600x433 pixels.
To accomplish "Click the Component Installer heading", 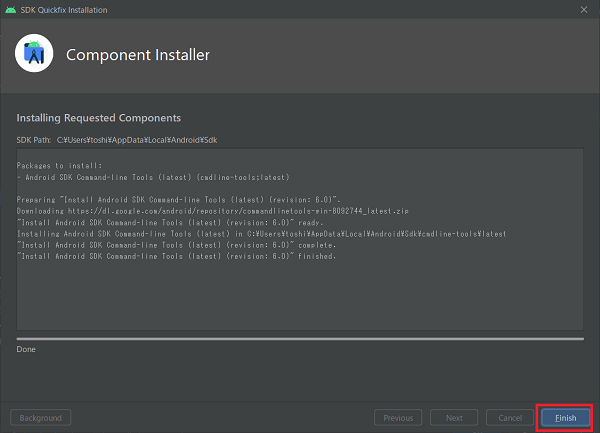I will [138, 54].
